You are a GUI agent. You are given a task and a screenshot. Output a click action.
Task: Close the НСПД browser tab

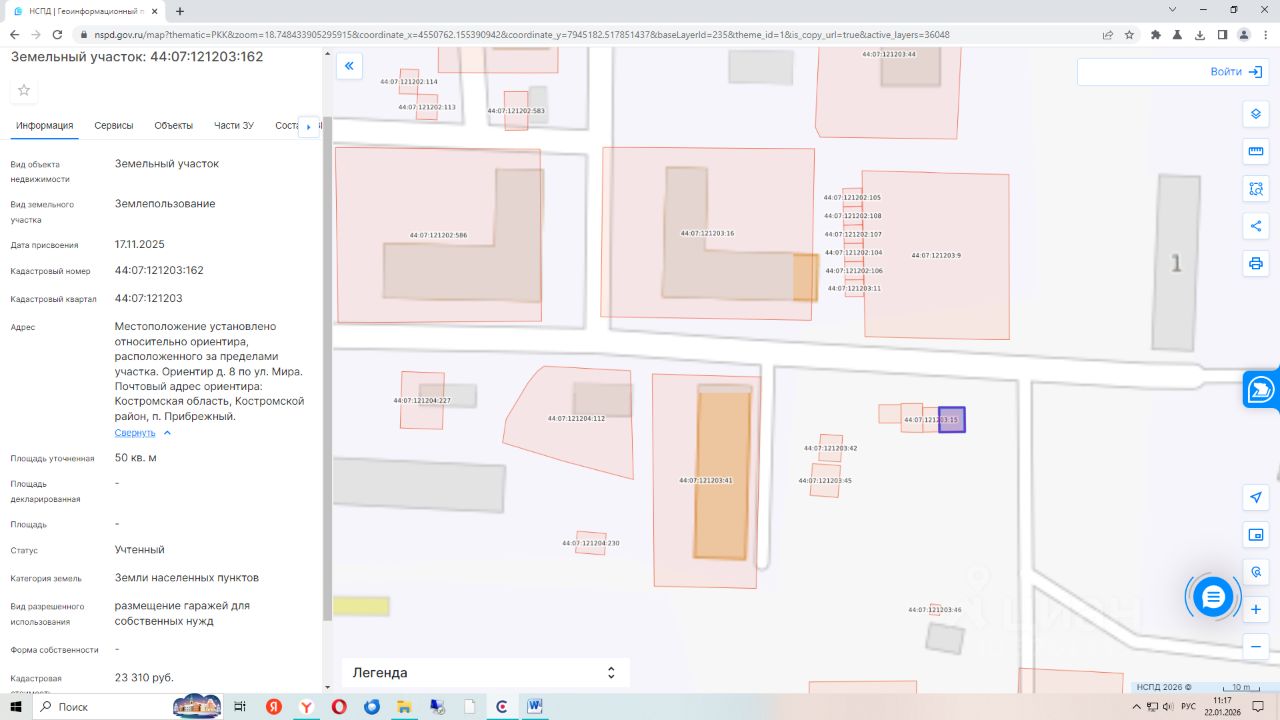click(x=156, y=11)
